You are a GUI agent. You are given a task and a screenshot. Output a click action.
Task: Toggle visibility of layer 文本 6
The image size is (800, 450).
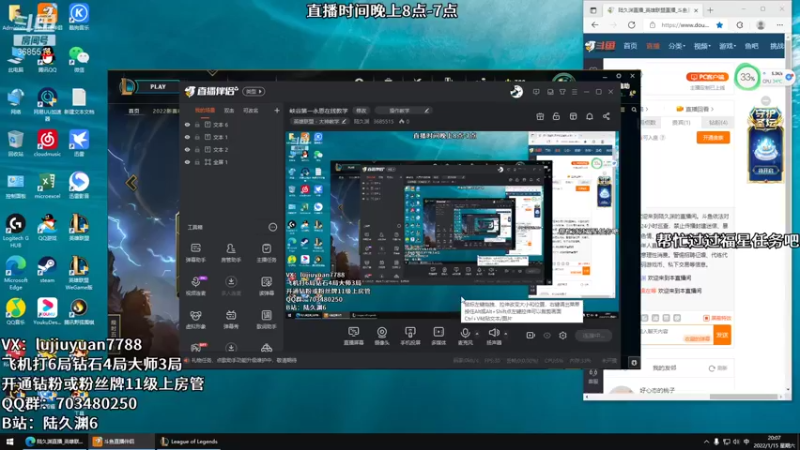187,124
